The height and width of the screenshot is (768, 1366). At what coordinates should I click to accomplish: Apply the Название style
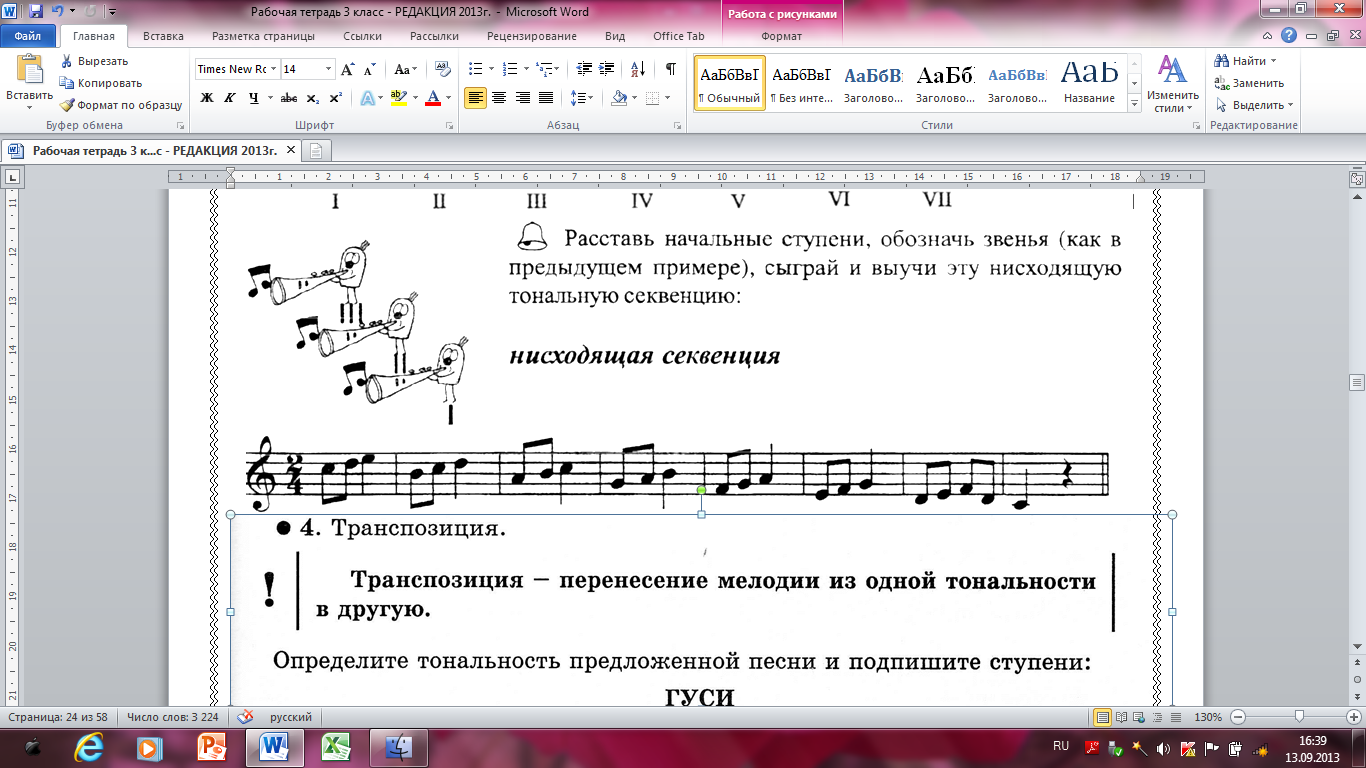pyautogui.click(x=1089, y=83)
